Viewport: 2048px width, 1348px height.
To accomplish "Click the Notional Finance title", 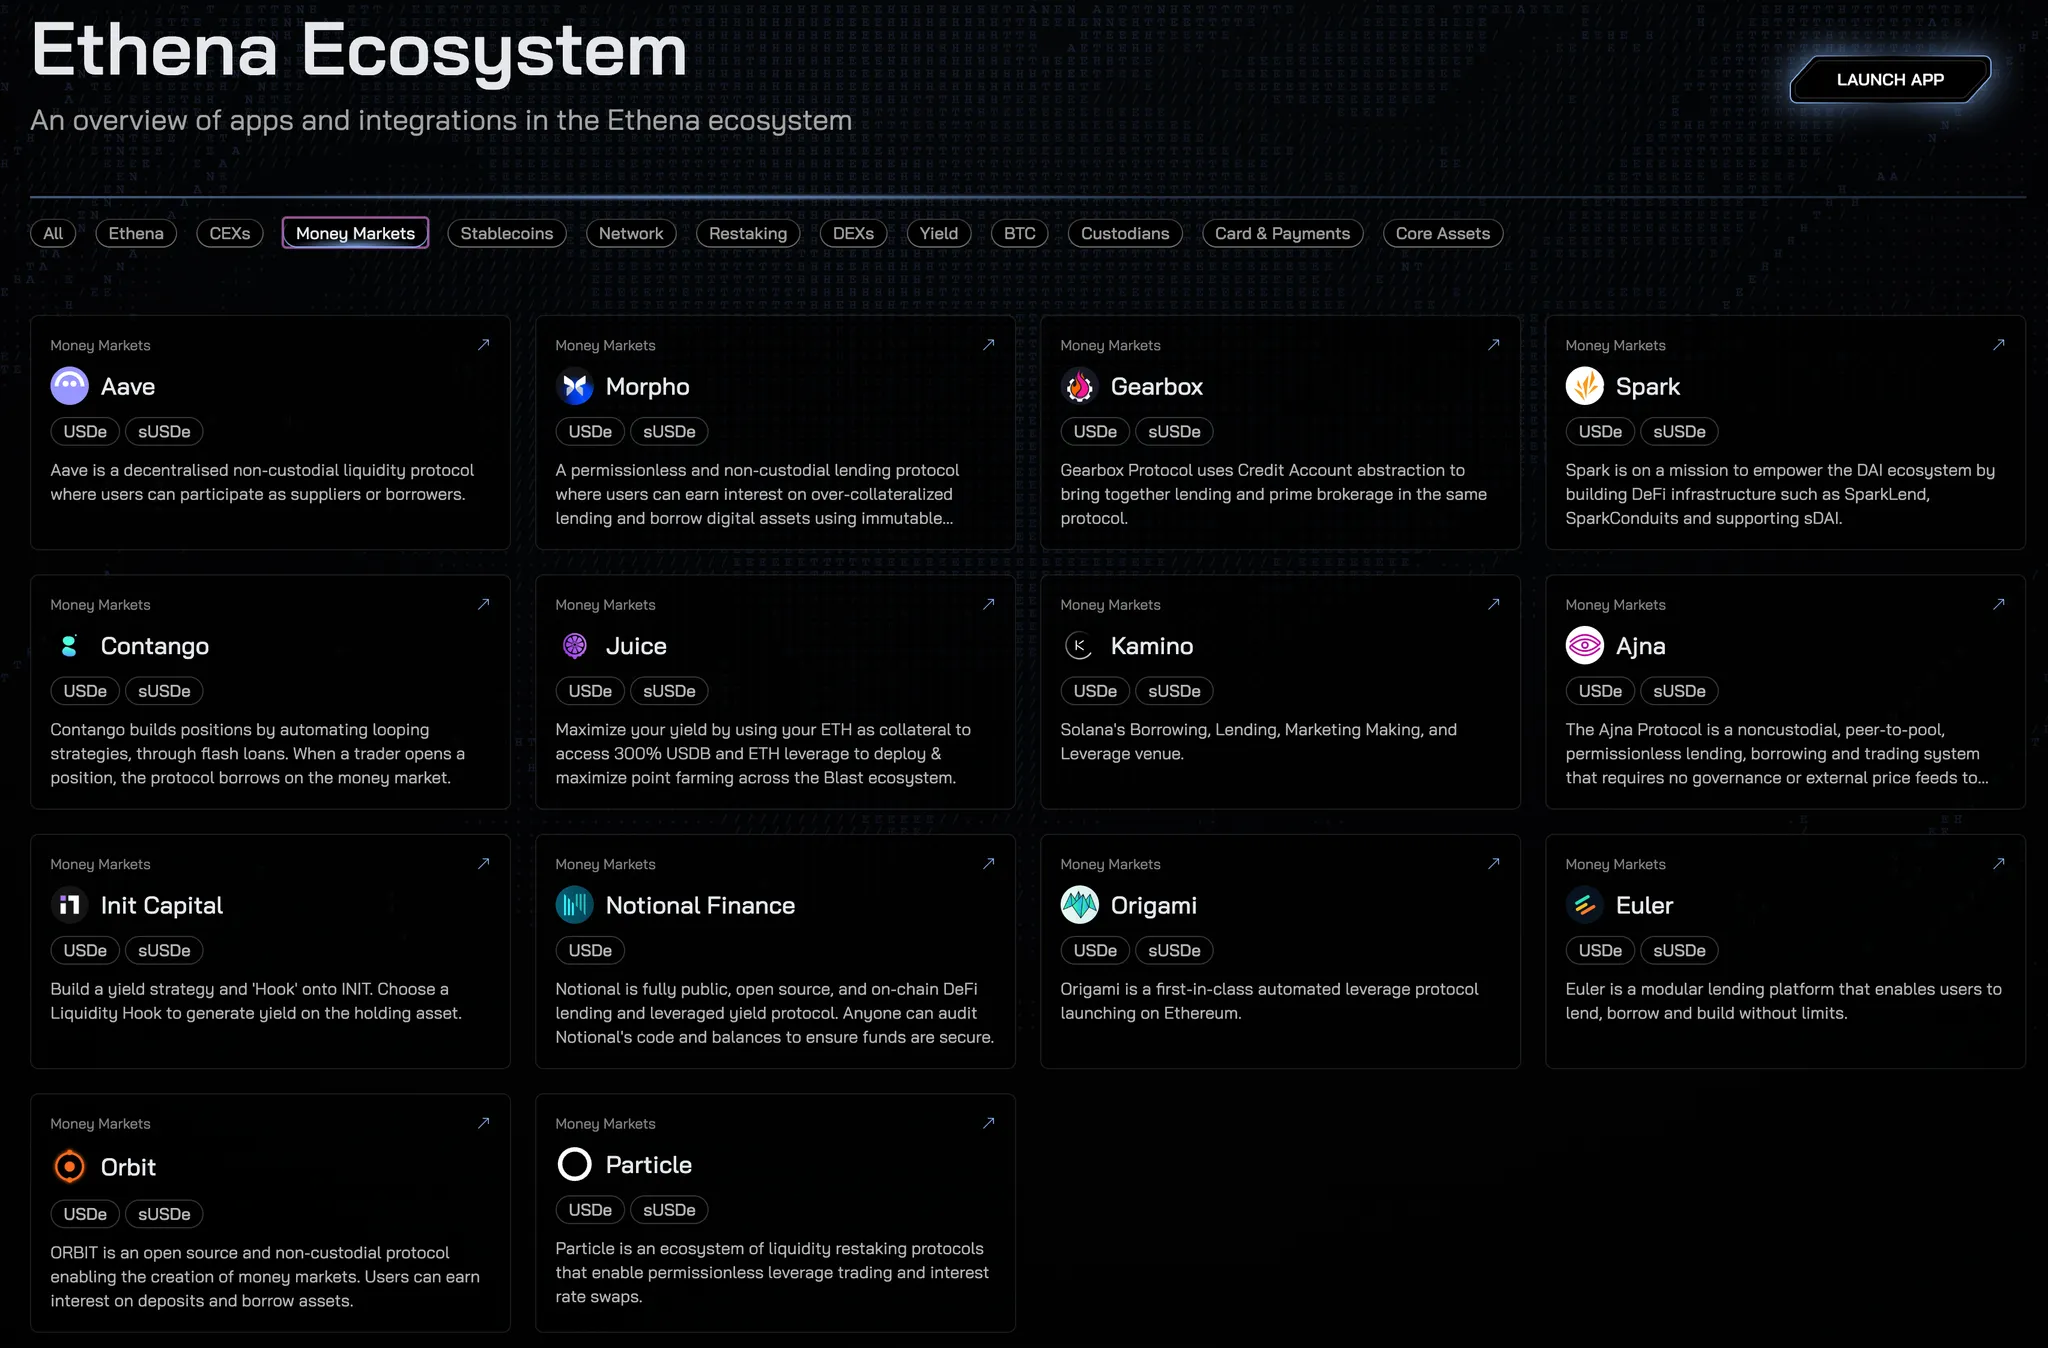I will [700, 905].
